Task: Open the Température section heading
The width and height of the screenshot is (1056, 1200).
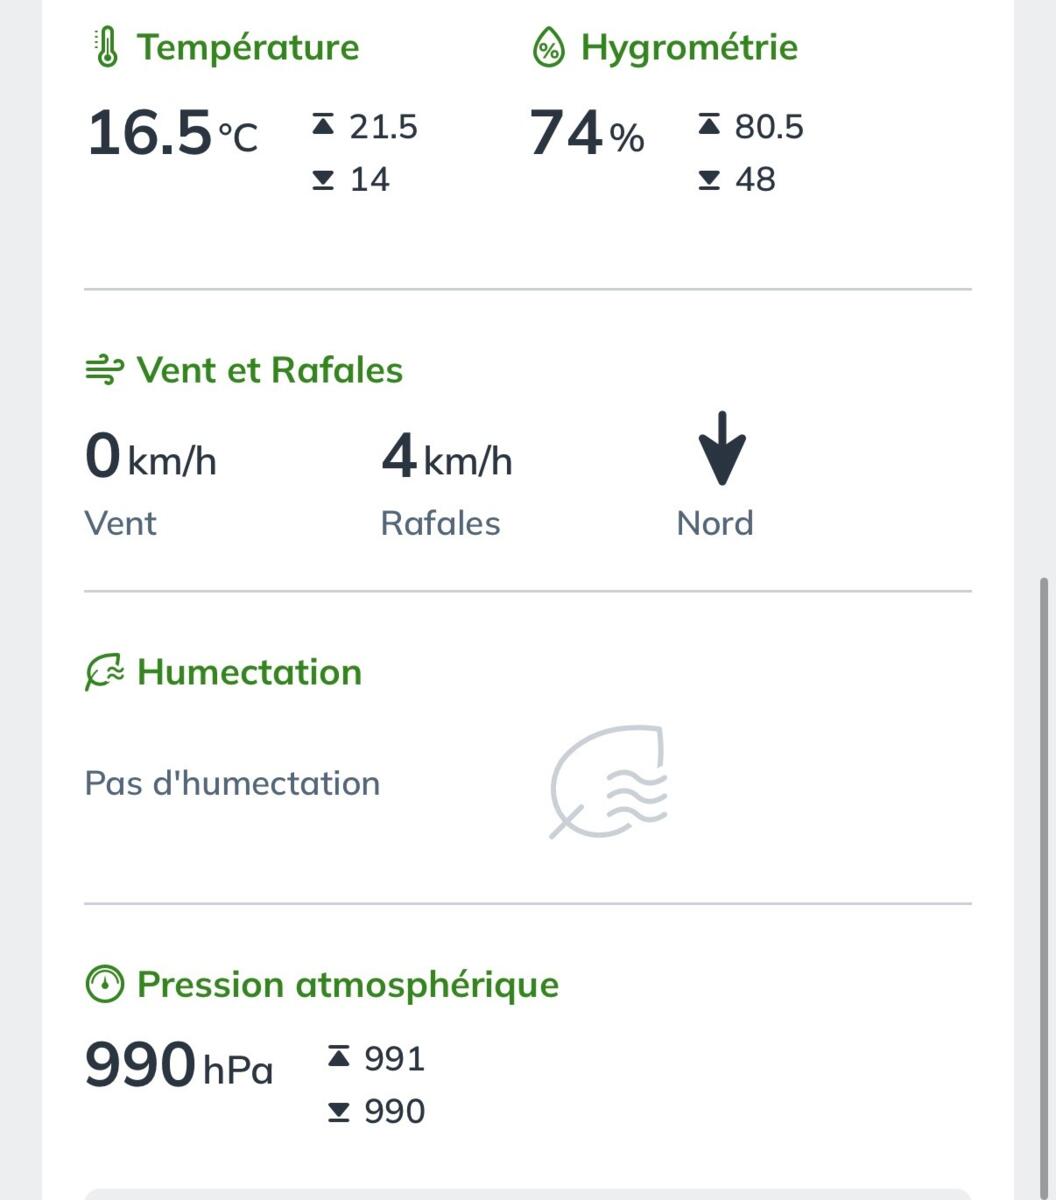Action: pos(248,47)
